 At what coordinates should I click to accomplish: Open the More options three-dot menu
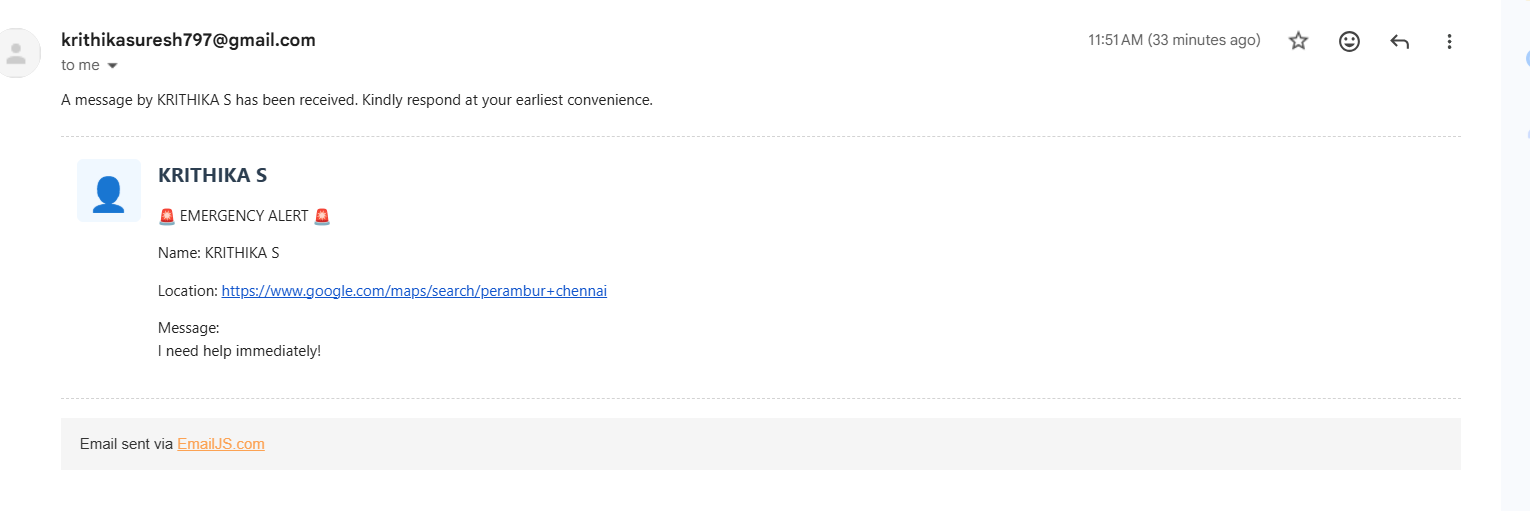(x=1450, y=41)
